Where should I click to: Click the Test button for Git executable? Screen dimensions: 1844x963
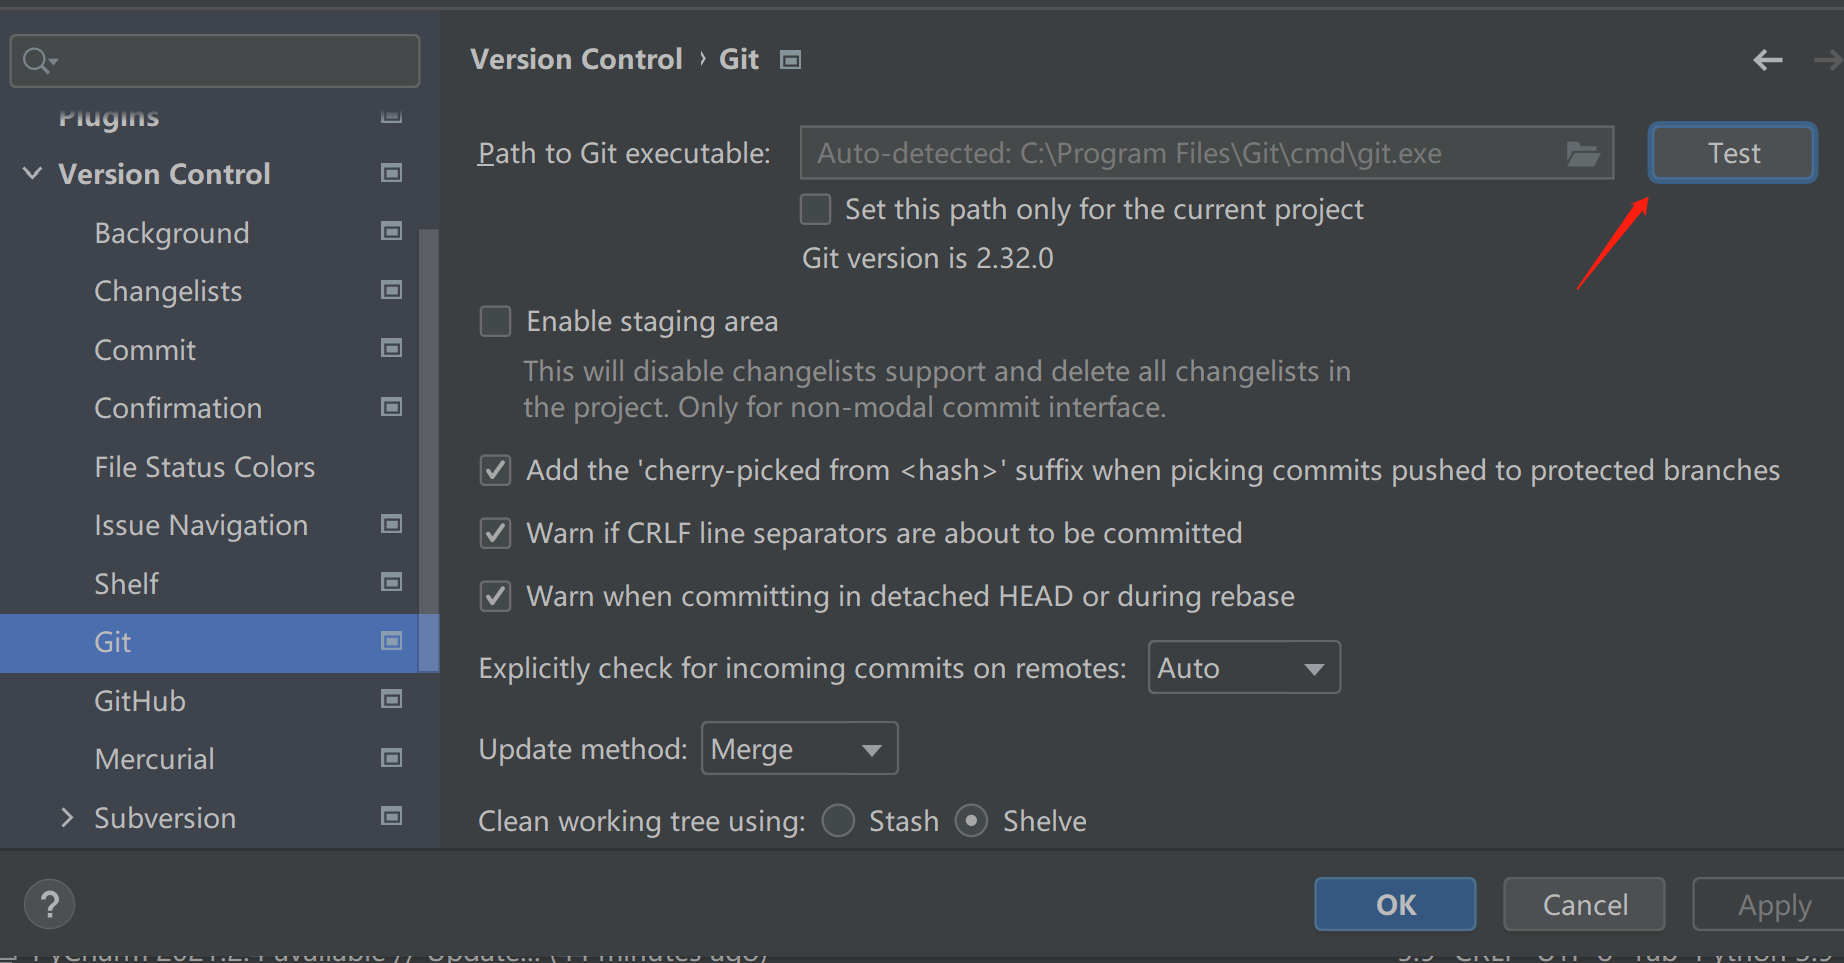1732,154
